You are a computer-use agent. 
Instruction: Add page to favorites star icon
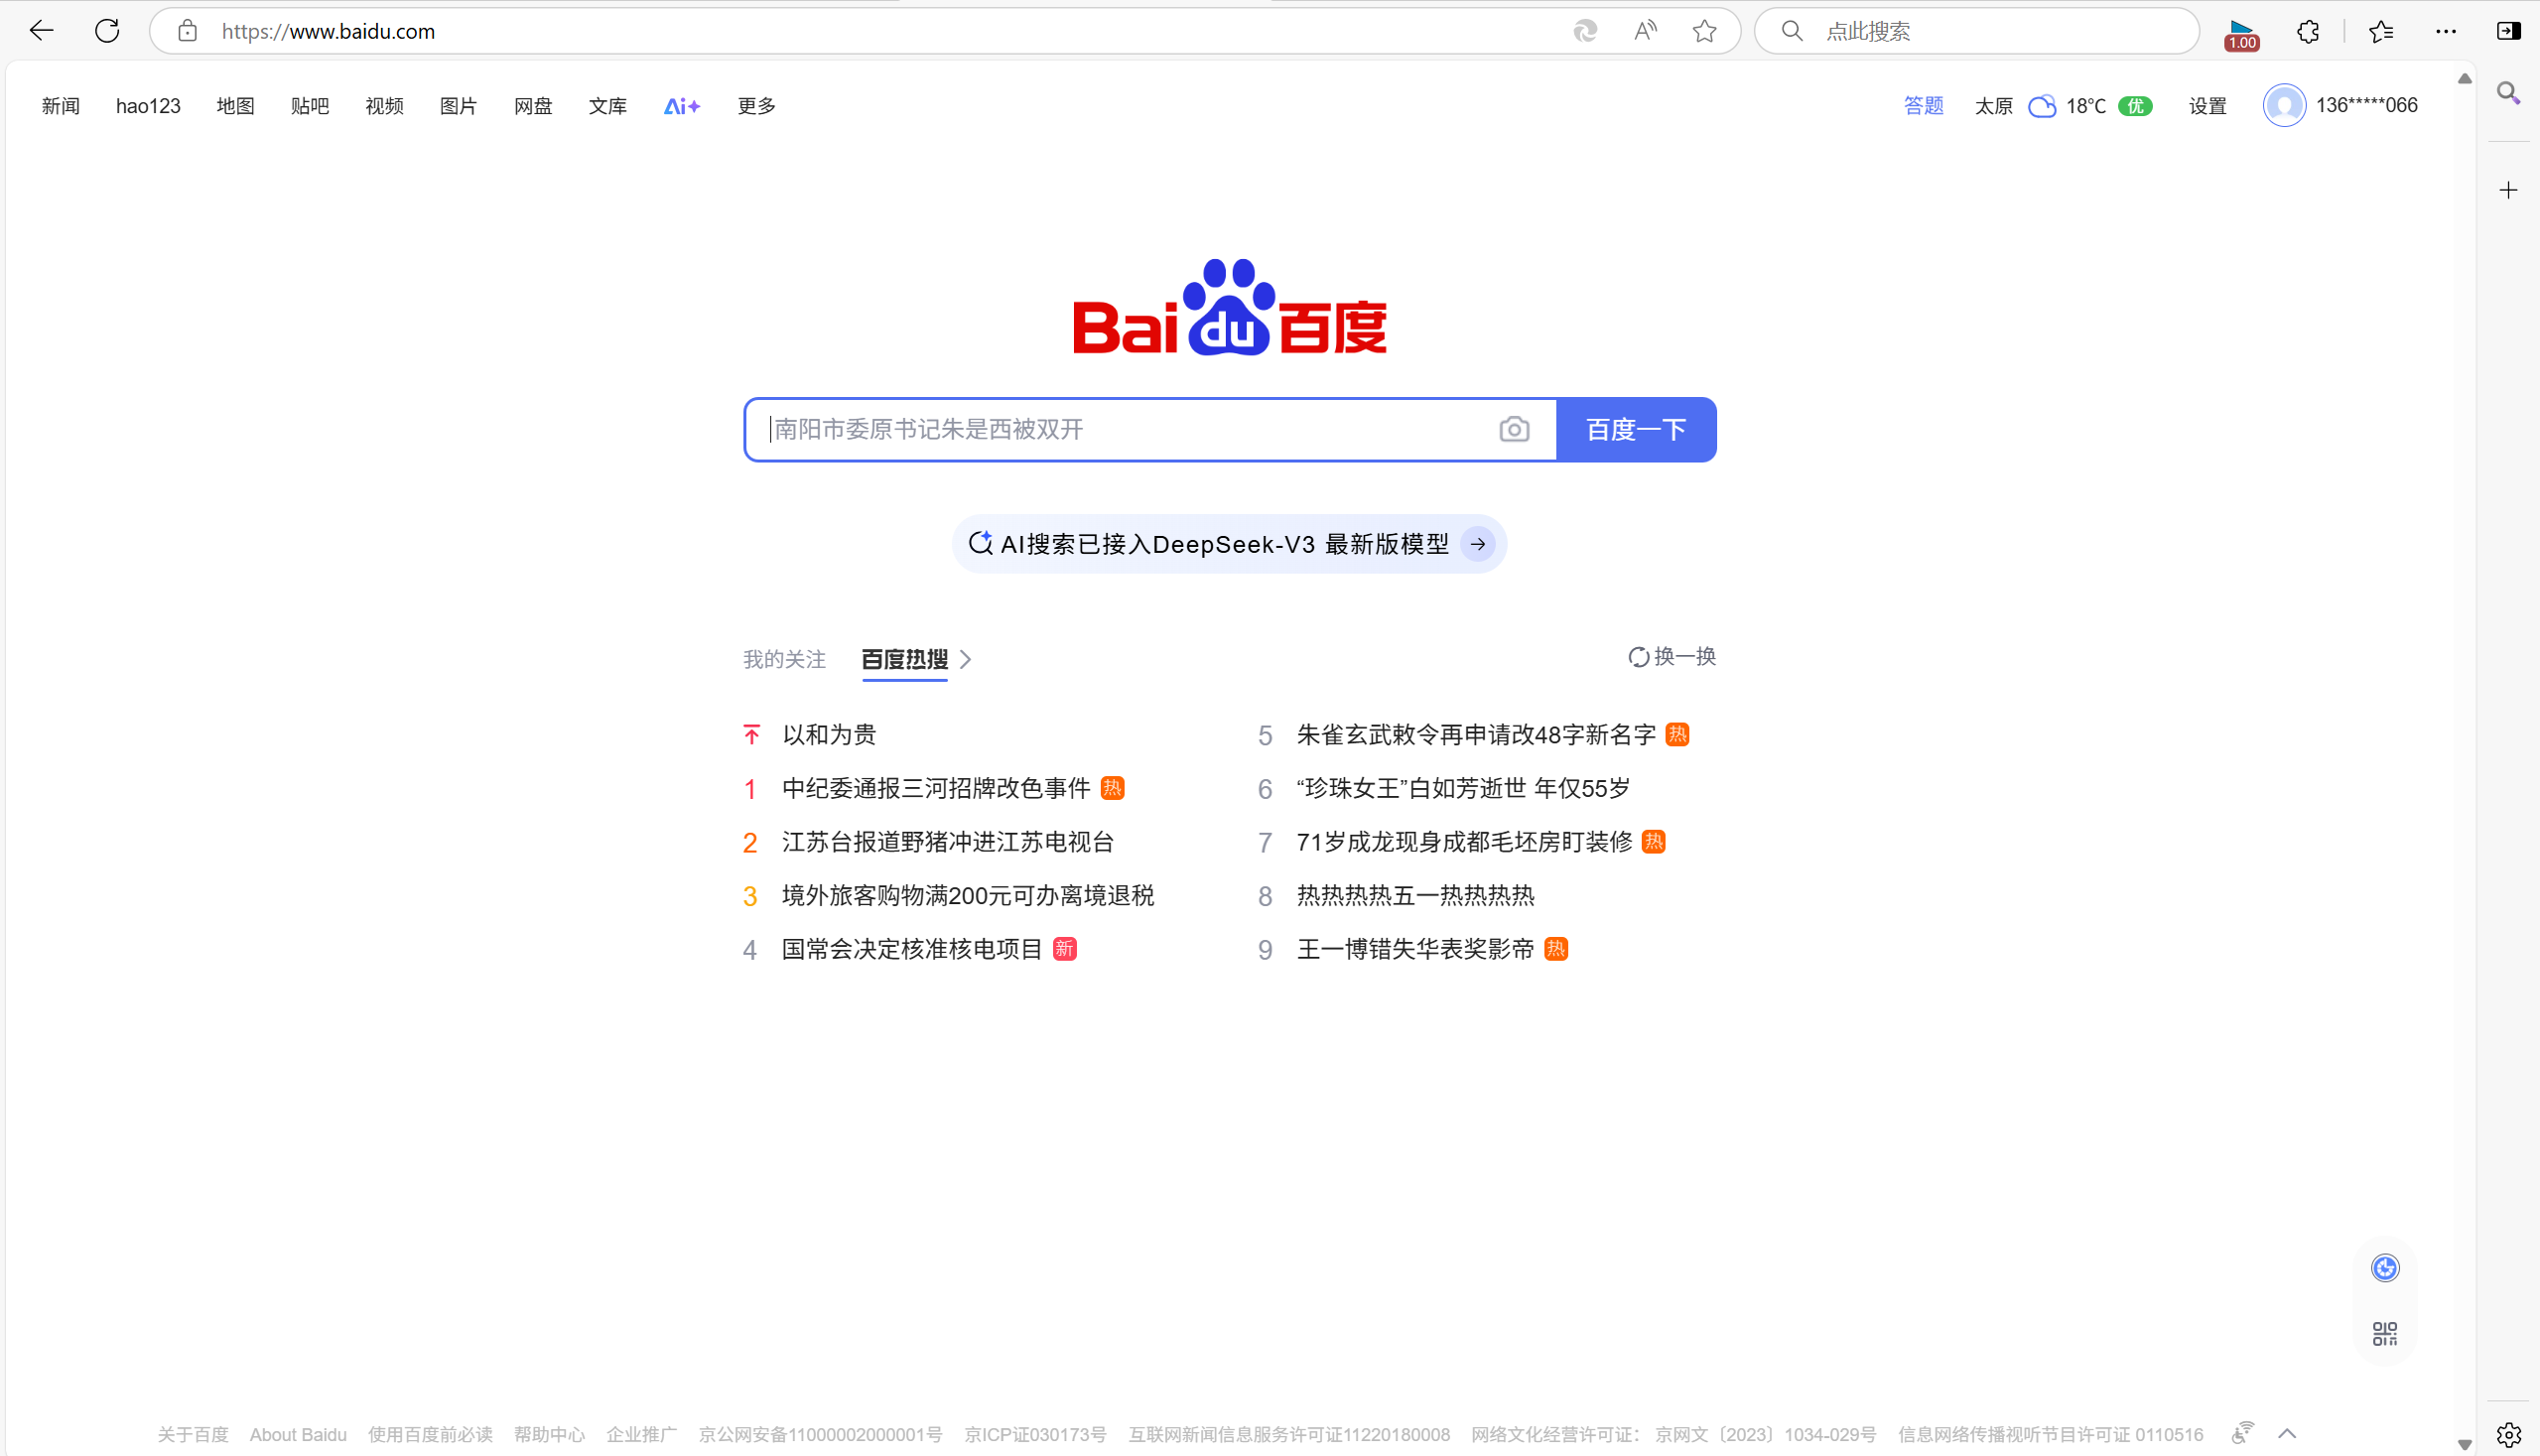pos(1704,31)
